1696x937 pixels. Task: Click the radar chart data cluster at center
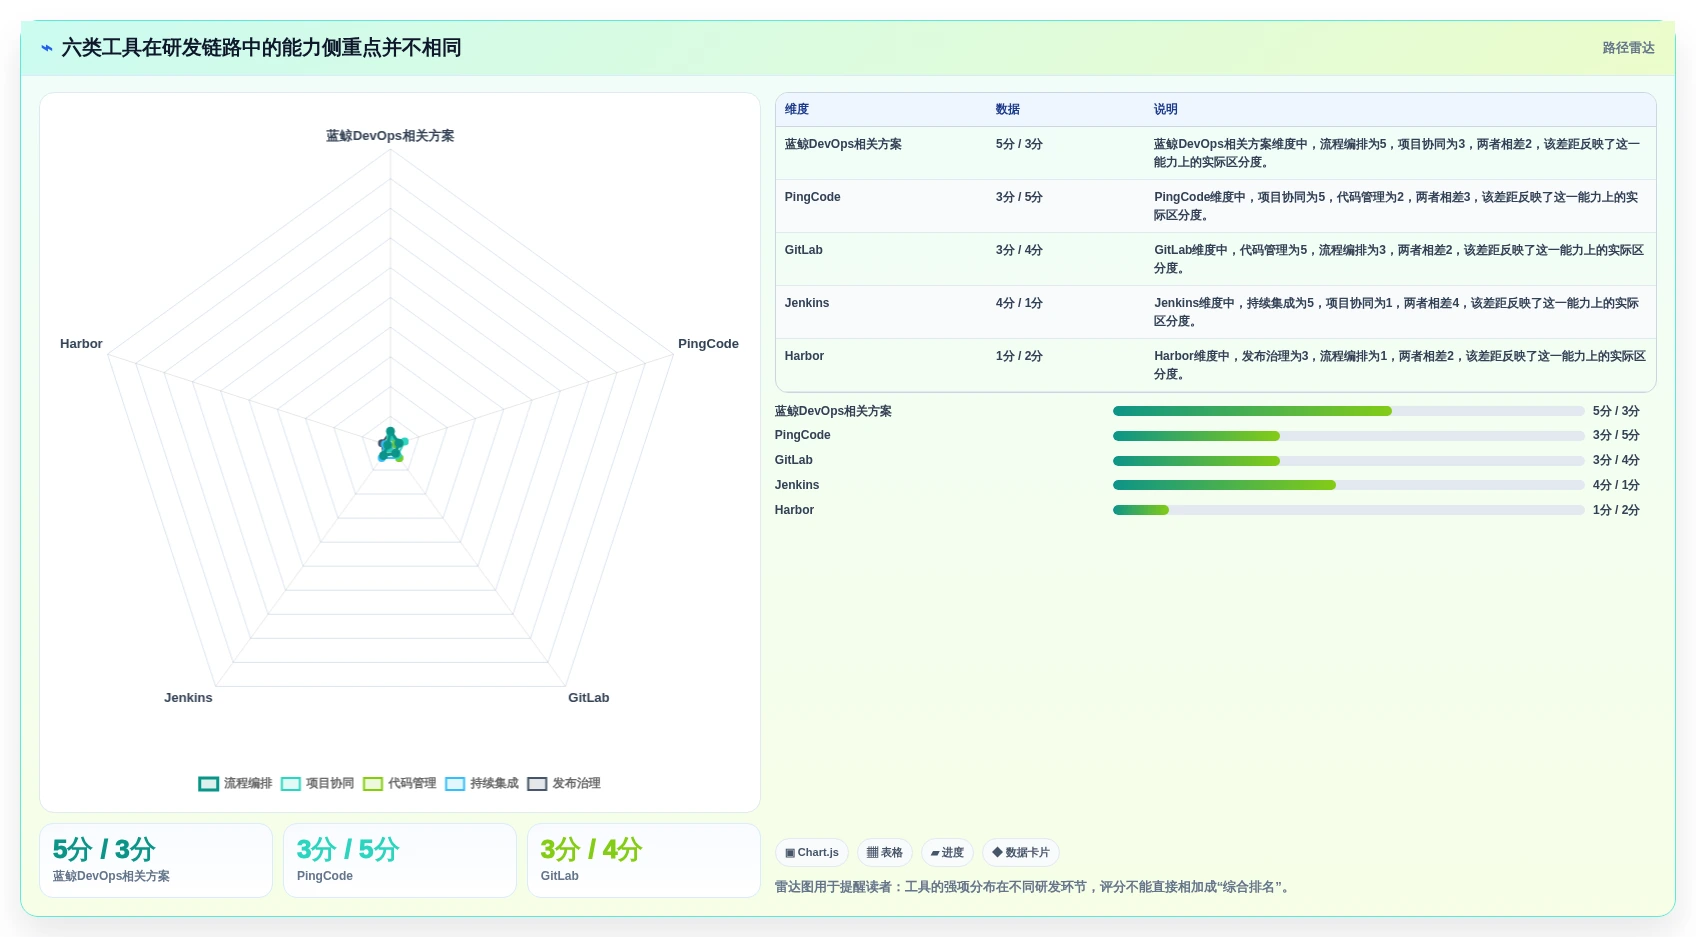click(x=392, y=445)
